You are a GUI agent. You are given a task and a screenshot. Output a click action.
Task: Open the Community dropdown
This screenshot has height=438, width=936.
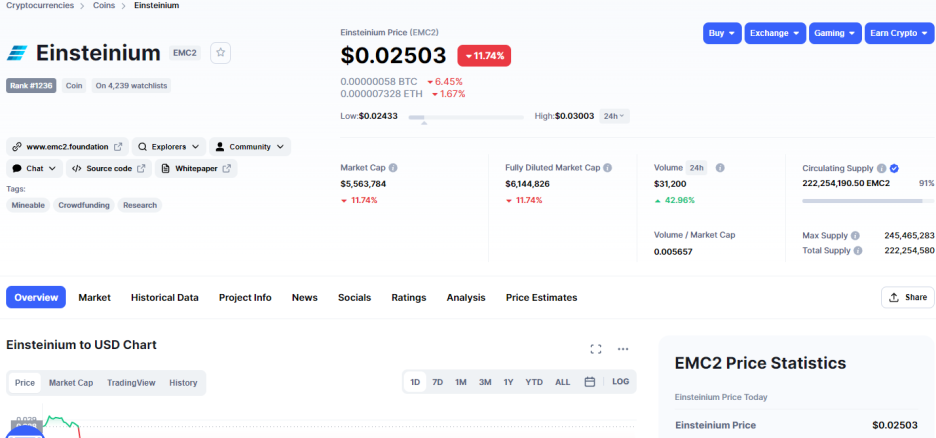(x=250, y=147)
